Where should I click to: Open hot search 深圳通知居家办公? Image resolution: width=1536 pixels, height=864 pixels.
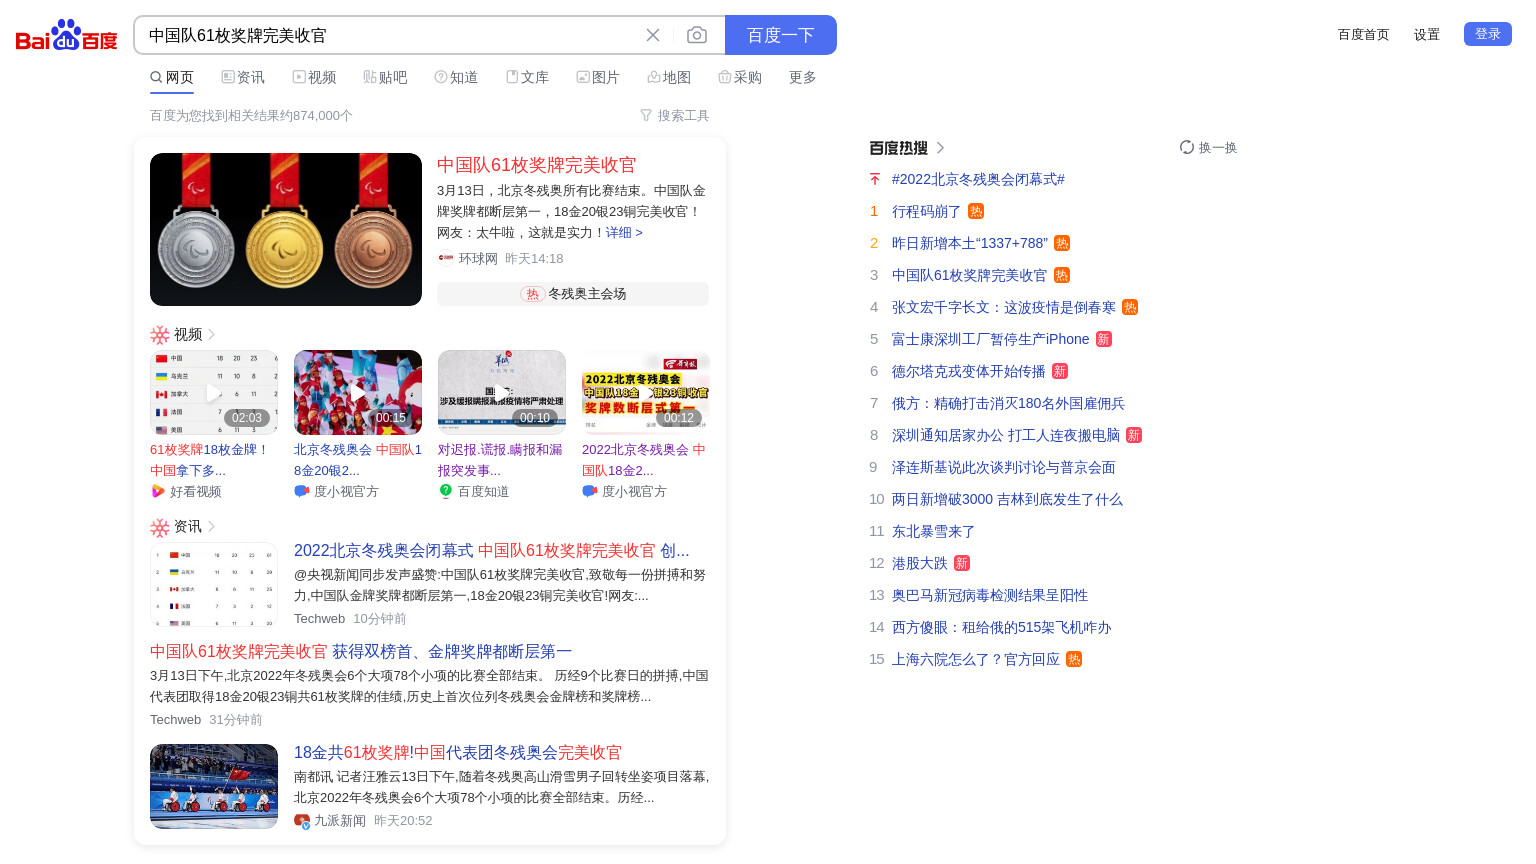[x=1006, y=435]
